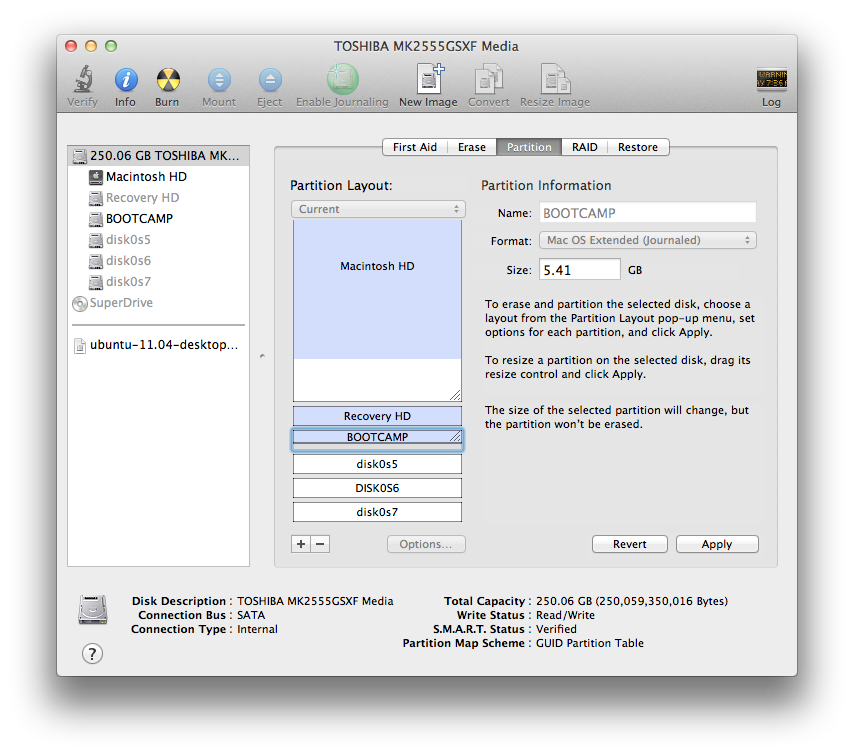
Task: Open the help question mark button
Action: click(93, 653)
